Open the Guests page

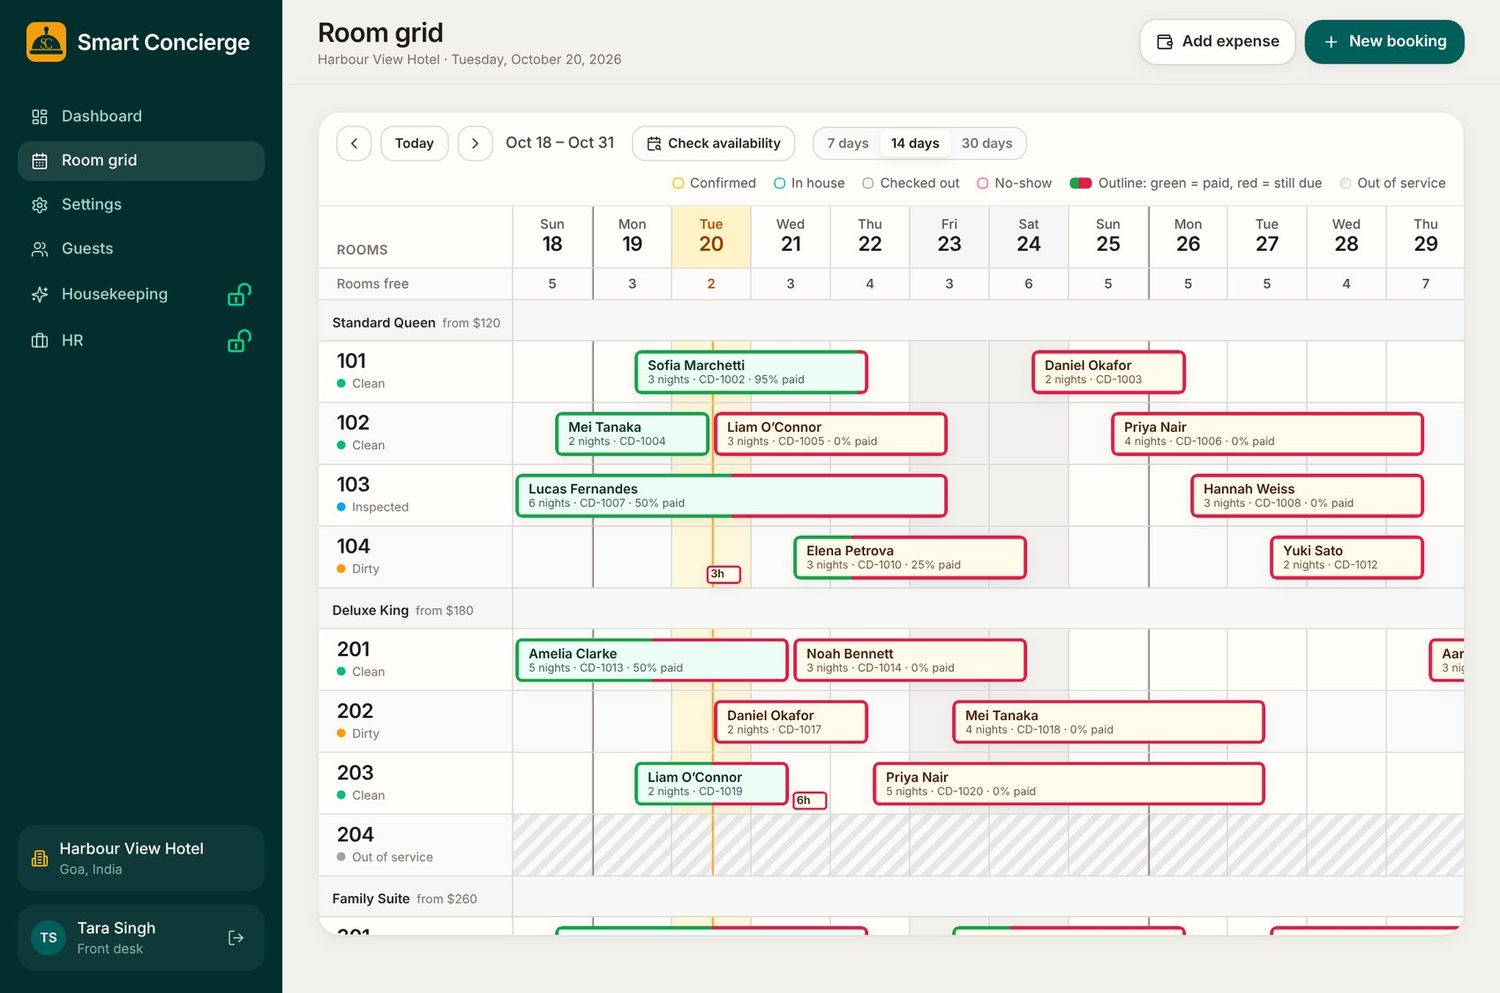click(x=141, y=249)
